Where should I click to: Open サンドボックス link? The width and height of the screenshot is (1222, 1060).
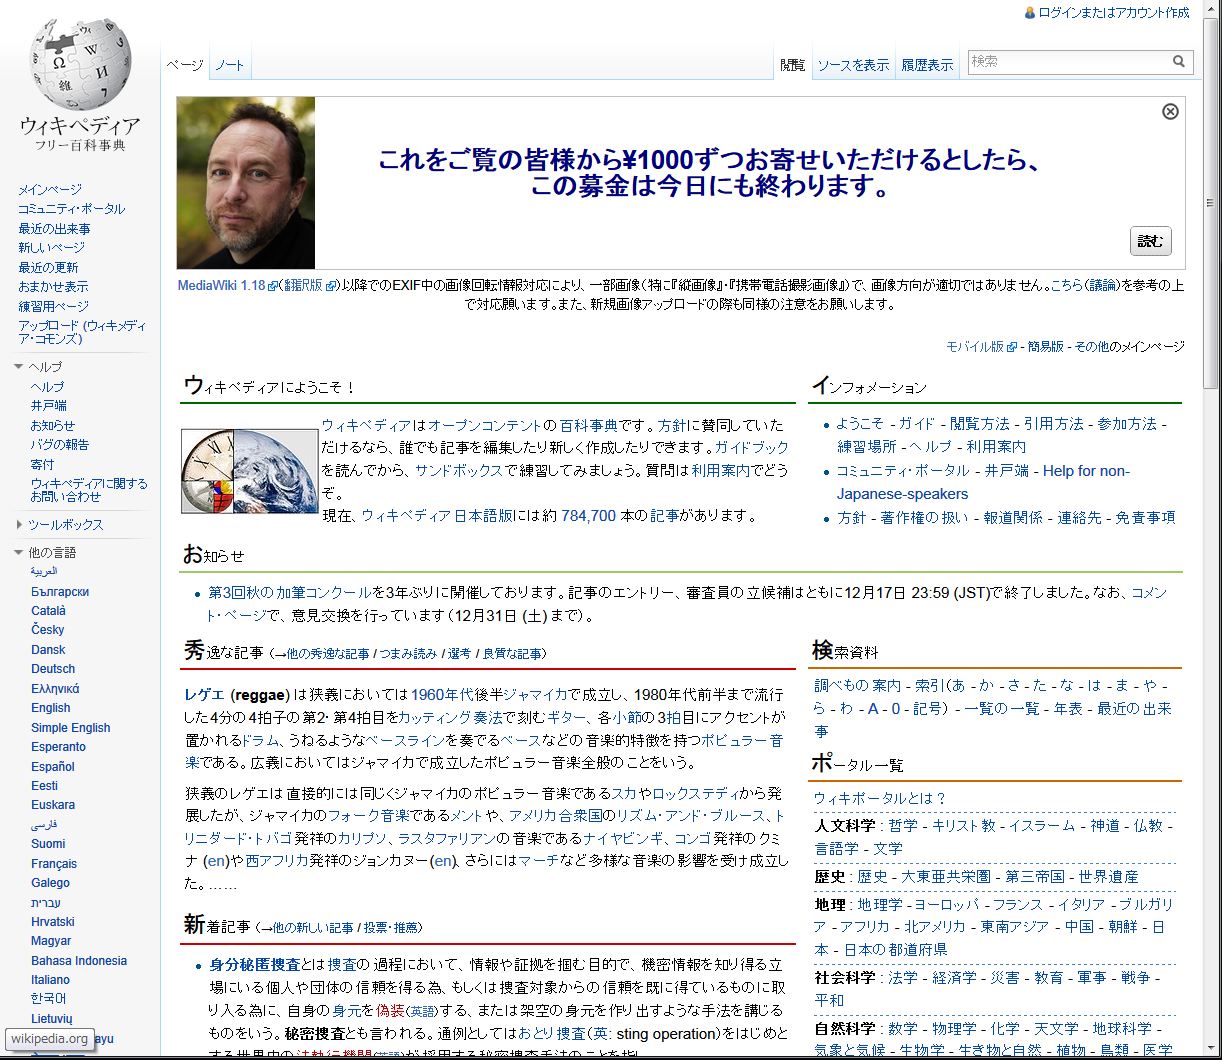(x=459, y=470)
